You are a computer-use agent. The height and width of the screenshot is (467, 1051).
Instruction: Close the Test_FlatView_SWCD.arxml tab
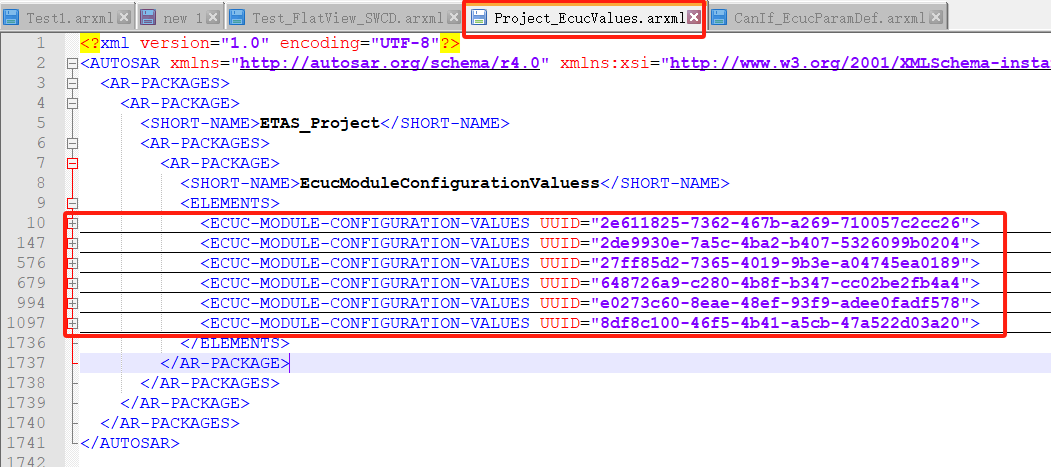click(x=454, y=18)
